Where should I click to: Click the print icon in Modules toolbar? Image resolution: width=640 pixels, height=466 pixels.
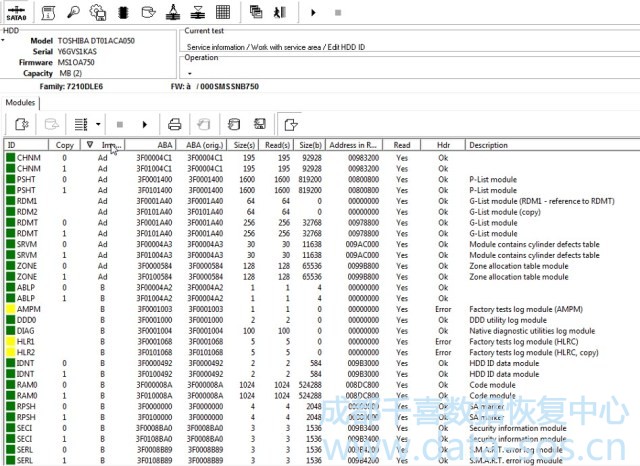175,125
